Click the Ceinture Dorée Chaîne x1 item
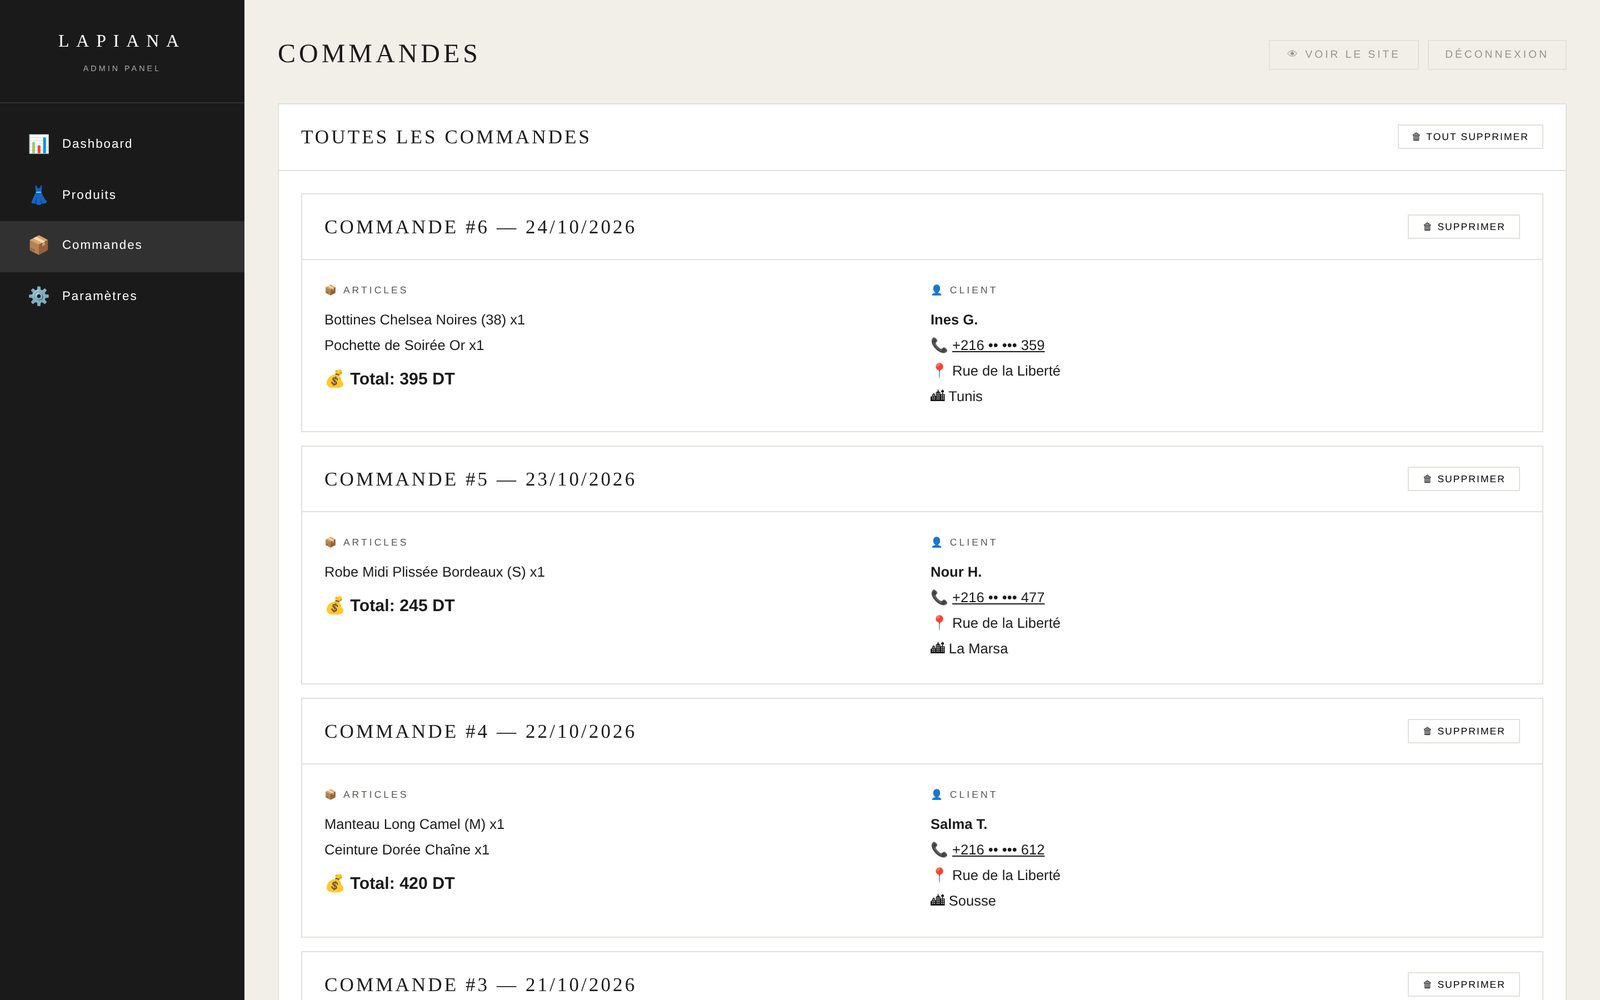This screenshot has height=1000, width=1600. click(407, 850)
